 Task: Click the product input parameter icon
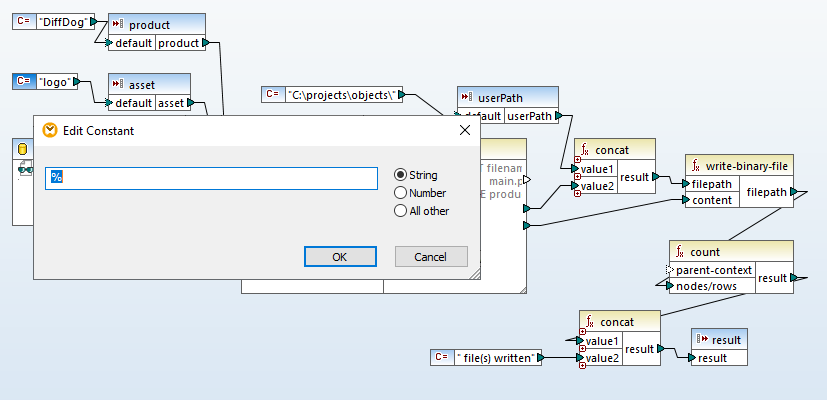[x=116, y=24]
